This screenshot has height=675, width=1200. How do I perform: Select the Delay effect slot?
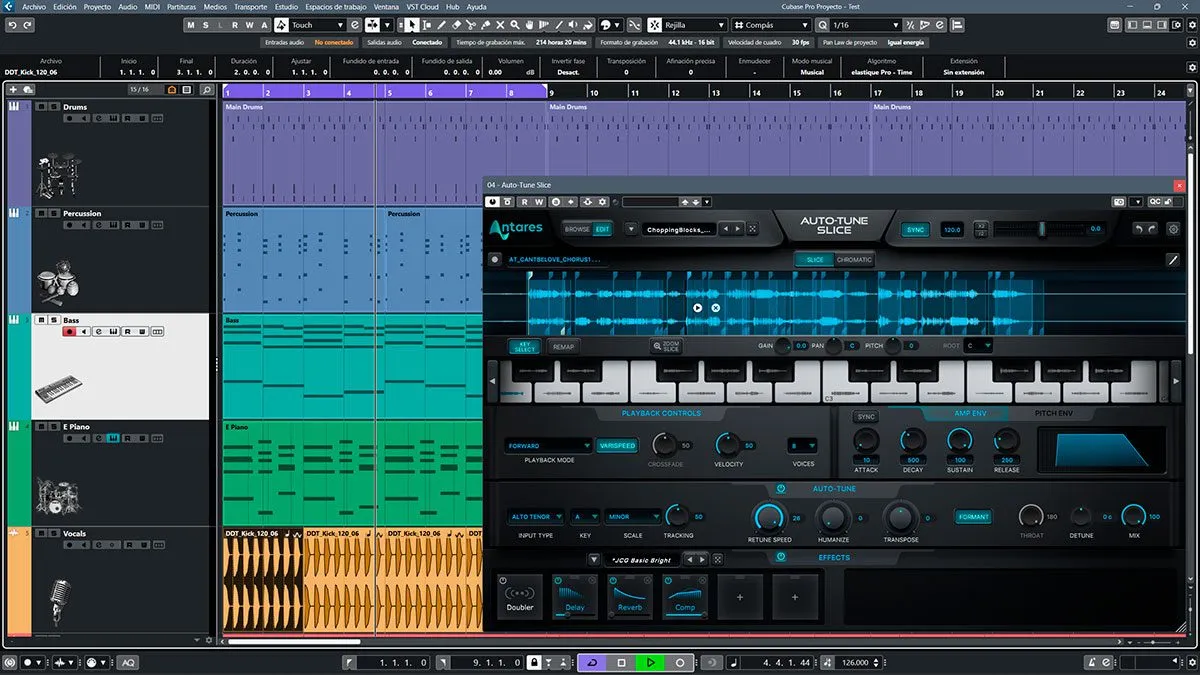[575, 596]
